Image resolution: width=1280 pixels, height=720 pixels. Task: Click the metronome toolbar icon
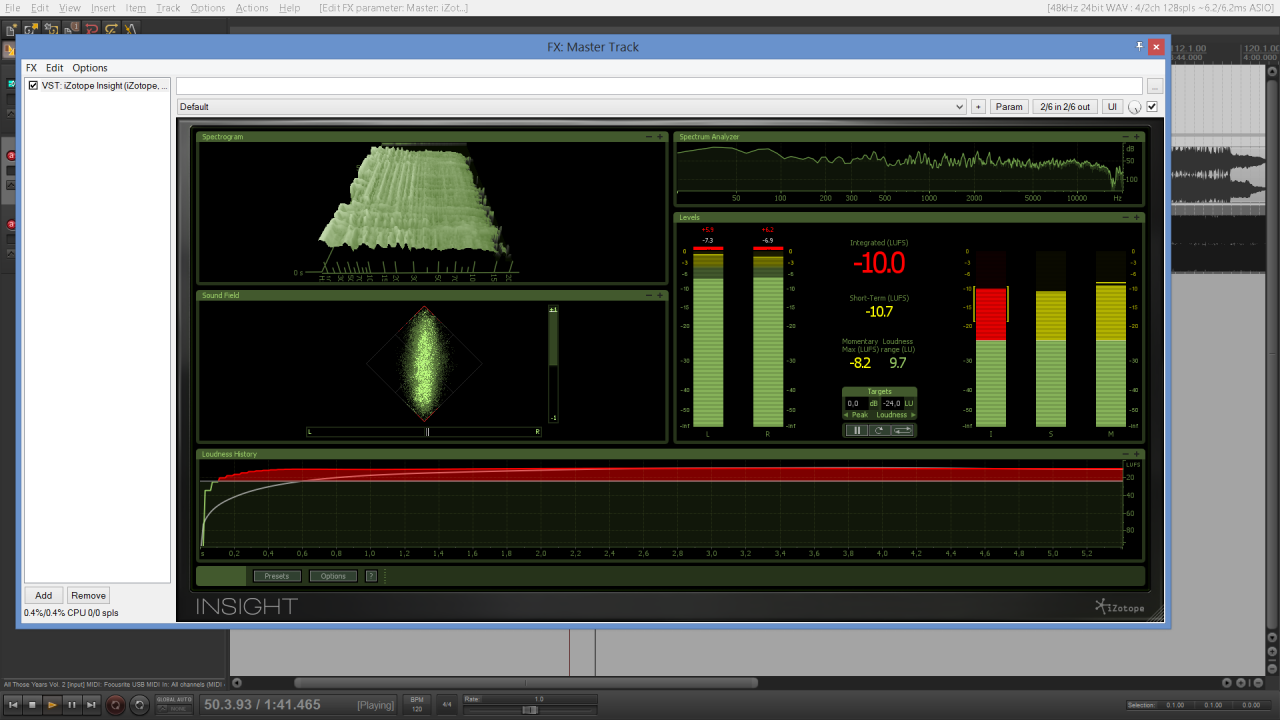click(x=131, y=28)
